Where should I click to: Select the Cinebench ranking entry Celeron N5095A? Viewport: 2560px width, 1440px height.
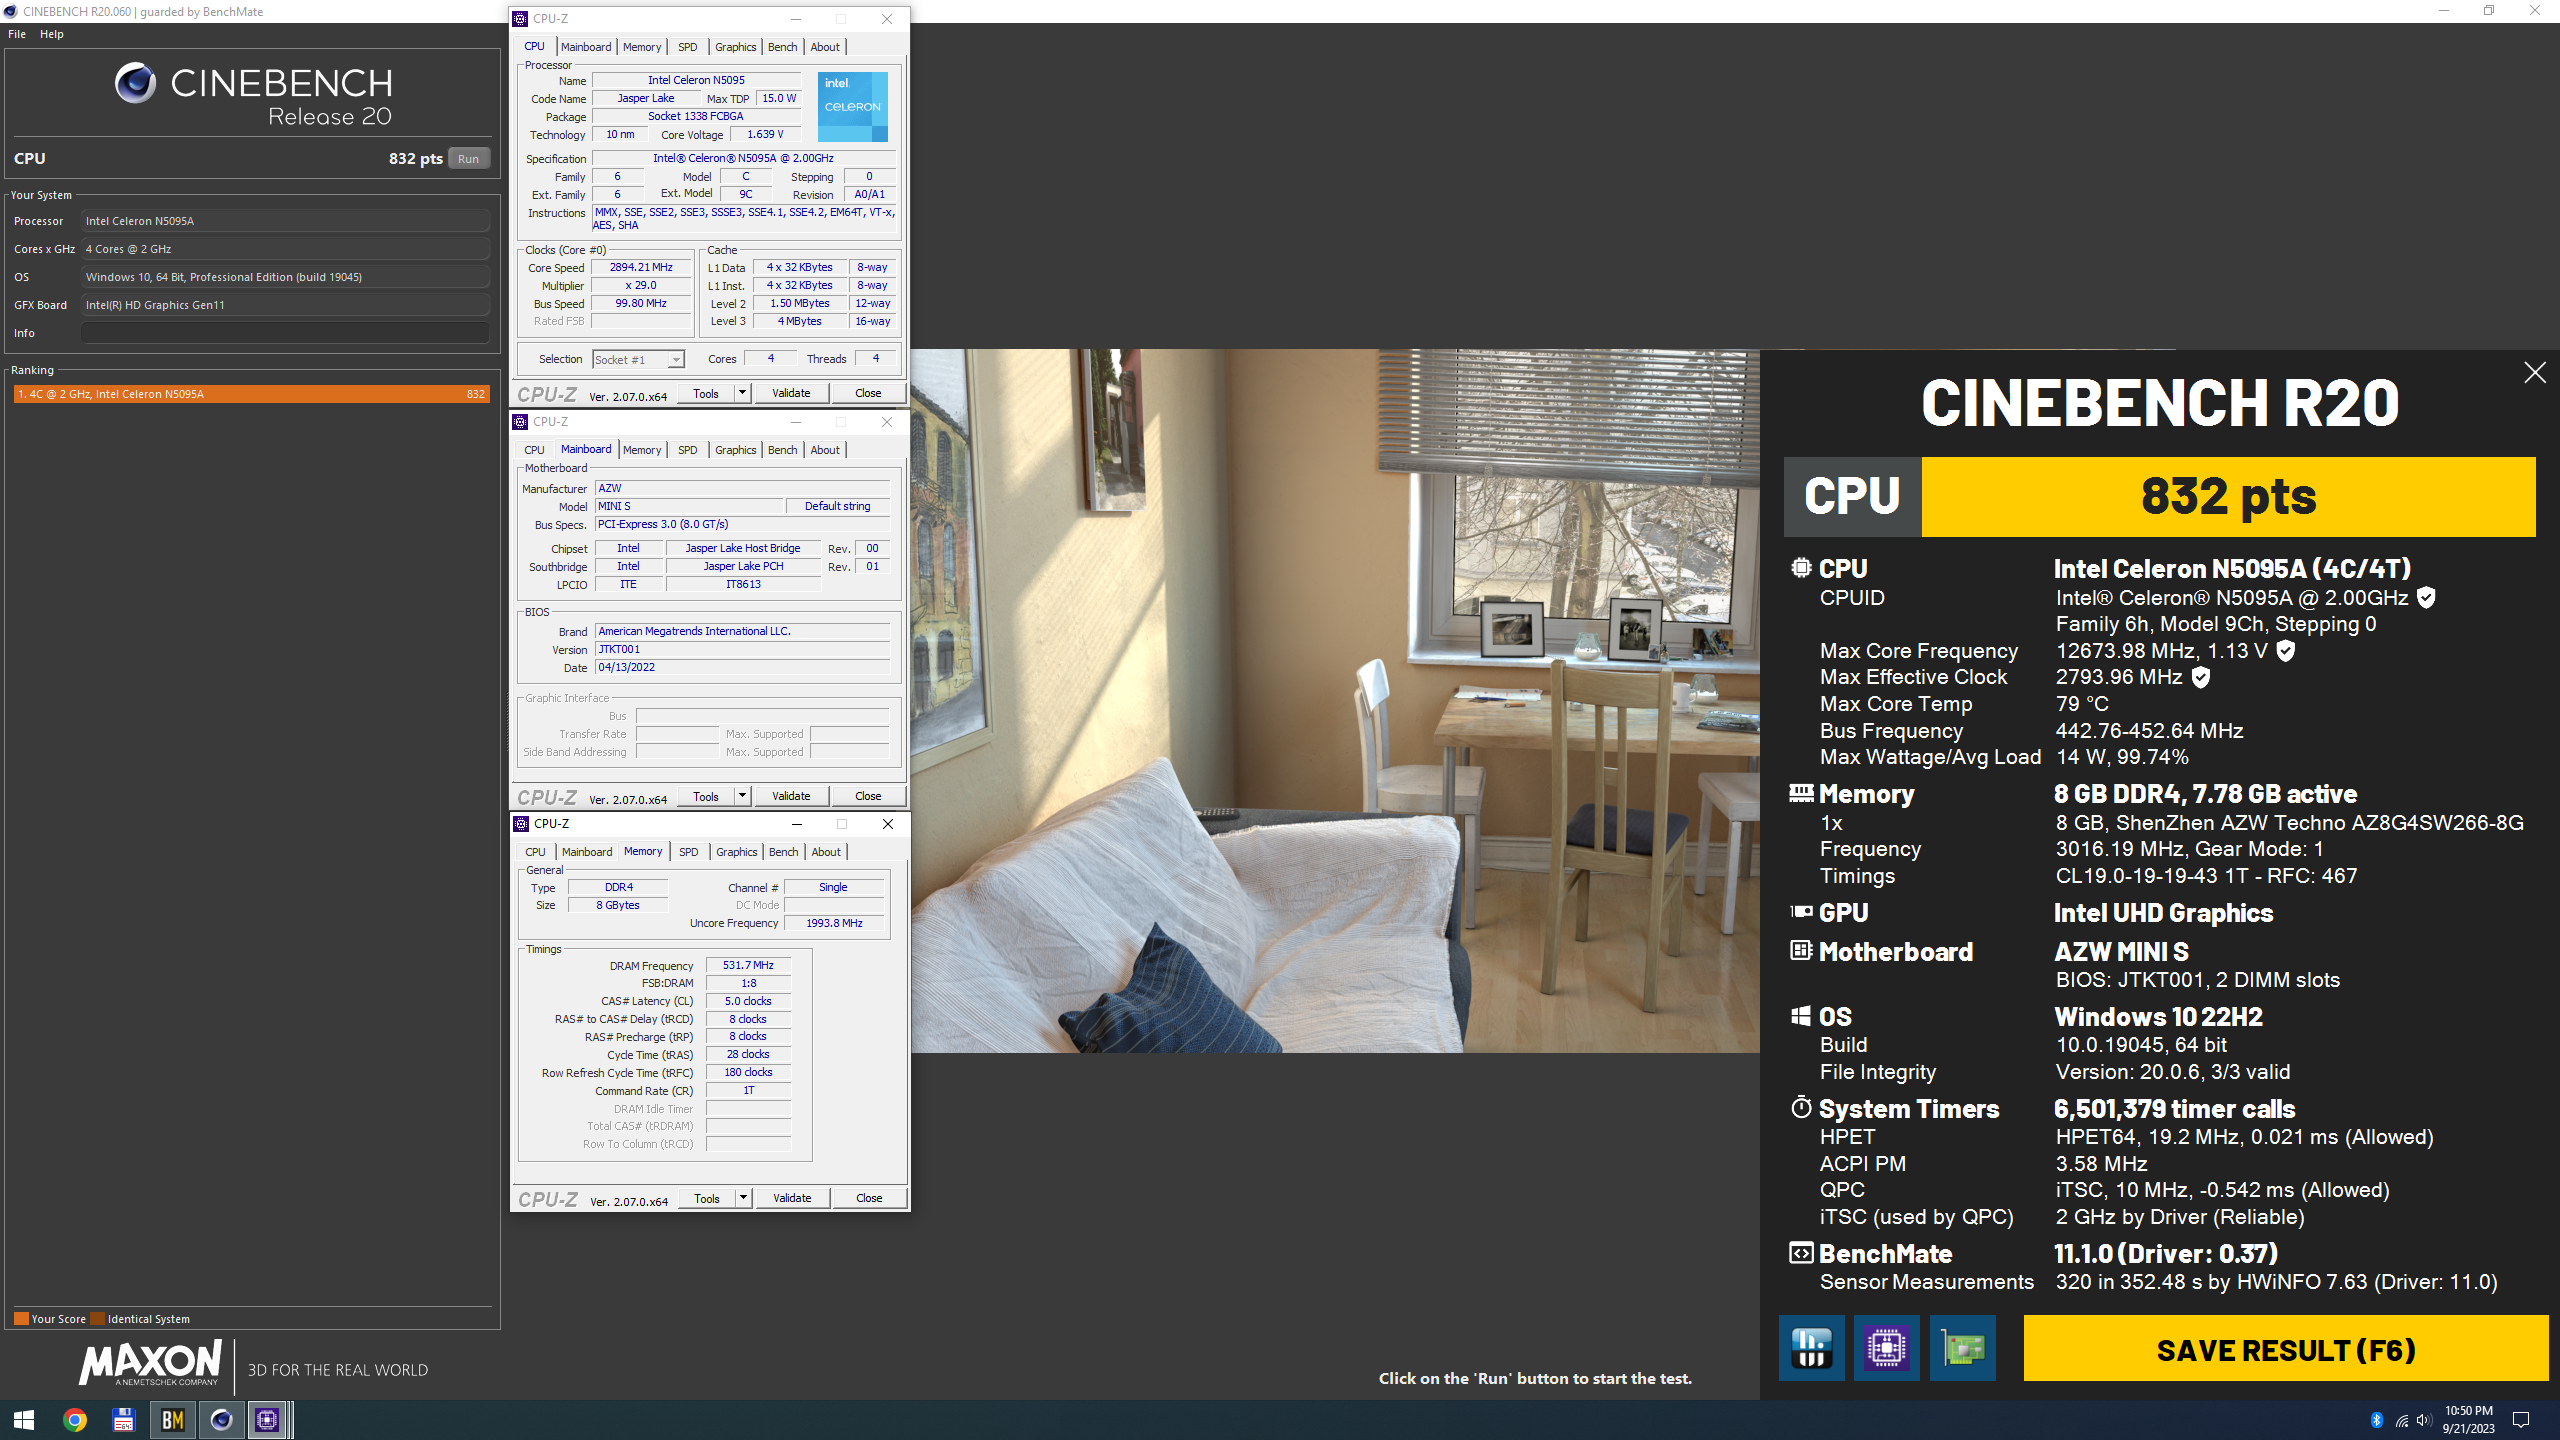point(251,394)
